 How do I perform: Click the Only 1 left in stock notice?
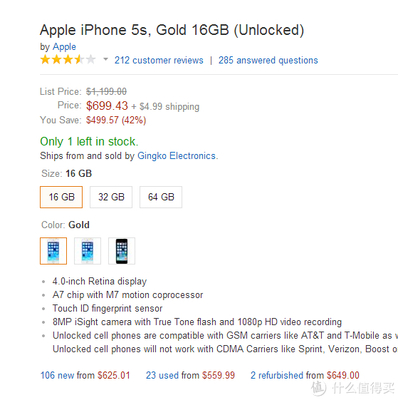click(89, 142)
